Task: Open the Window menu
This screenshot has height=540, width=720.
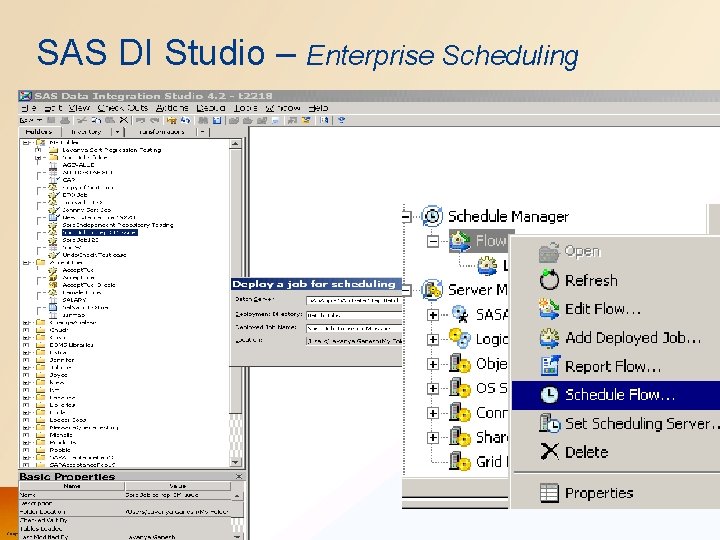Action: [x=283, y=108]
